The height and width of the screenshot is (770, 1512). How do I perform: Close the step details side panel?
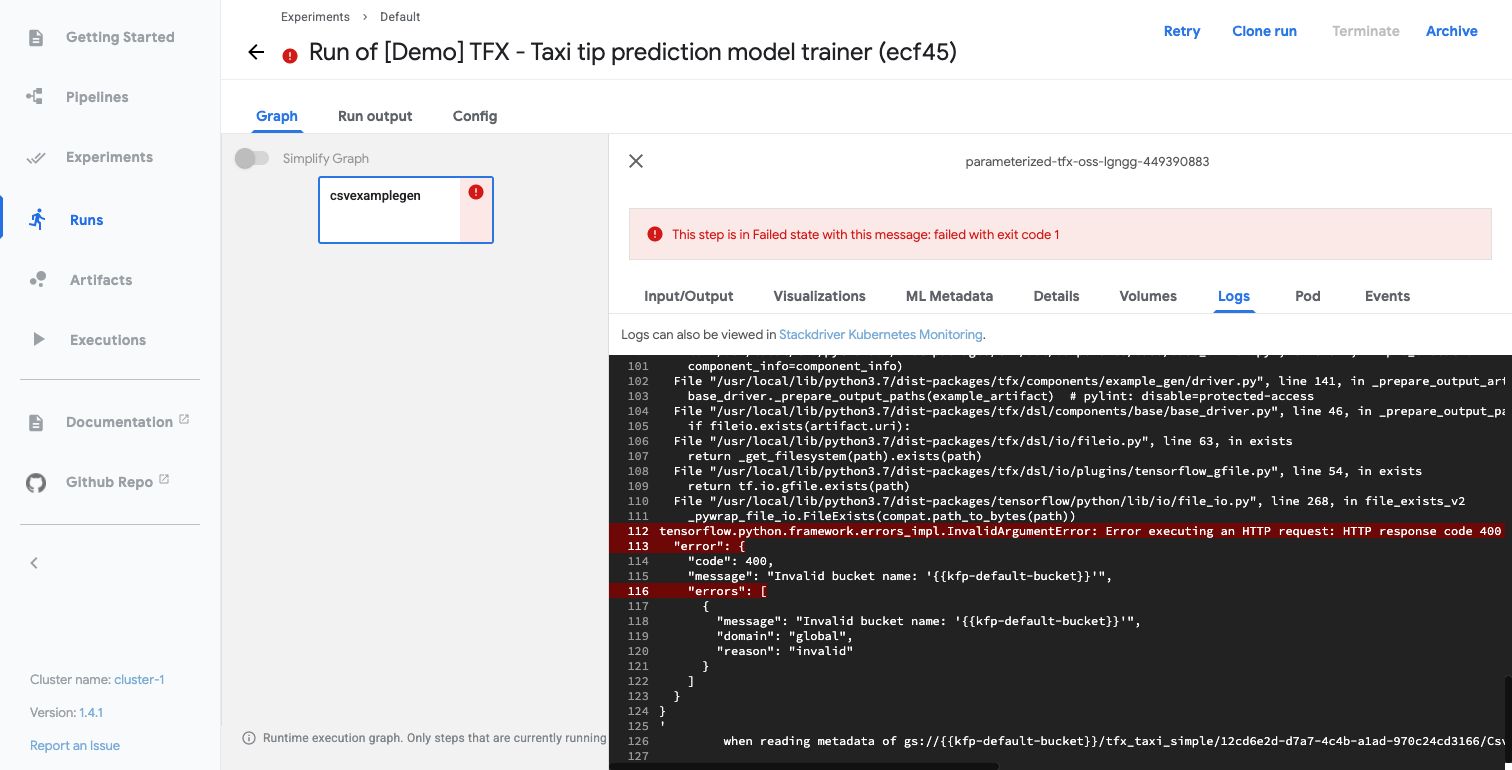click(x=636, y=161)
